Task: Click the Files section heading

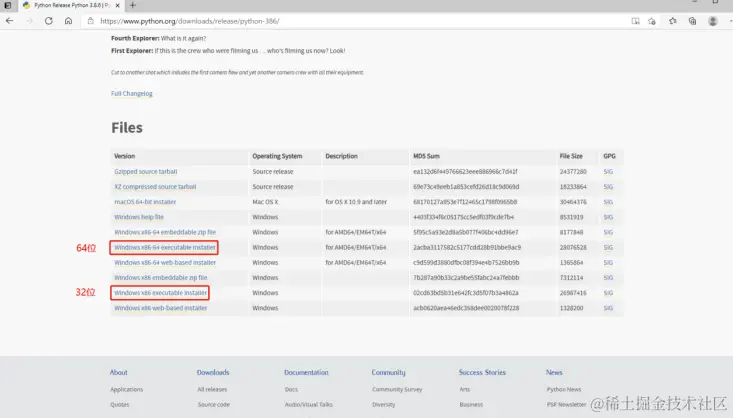Action: click(x=127, y=128)
